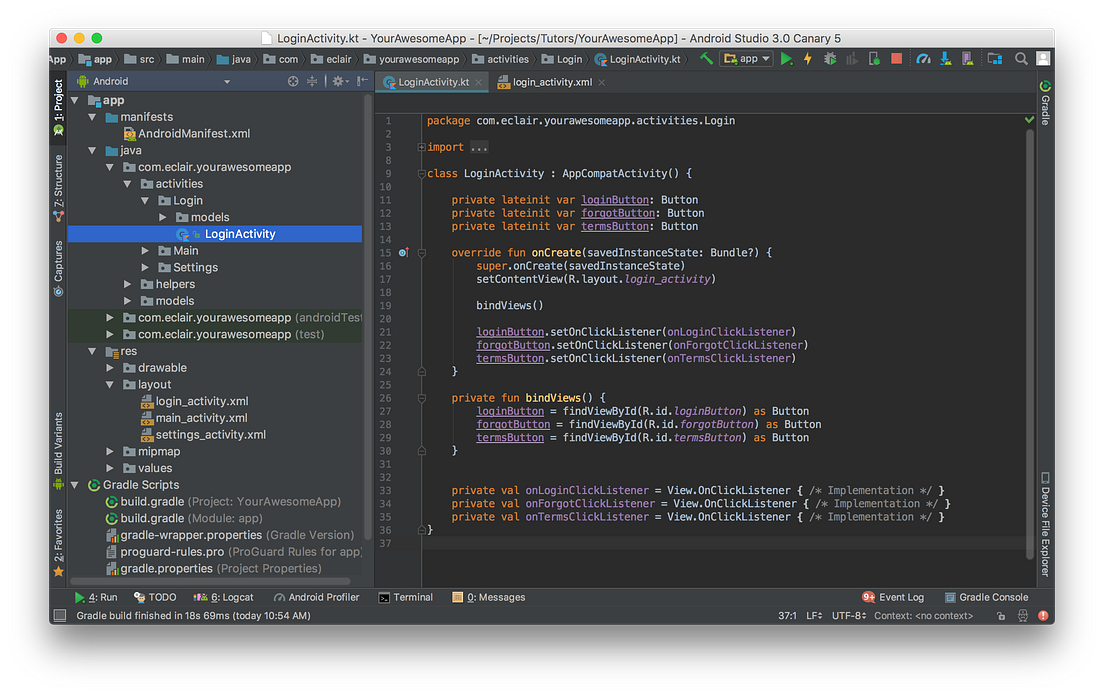Open the Terminal window
Viewport: 1104px width, 695px height.
point(405,597)
